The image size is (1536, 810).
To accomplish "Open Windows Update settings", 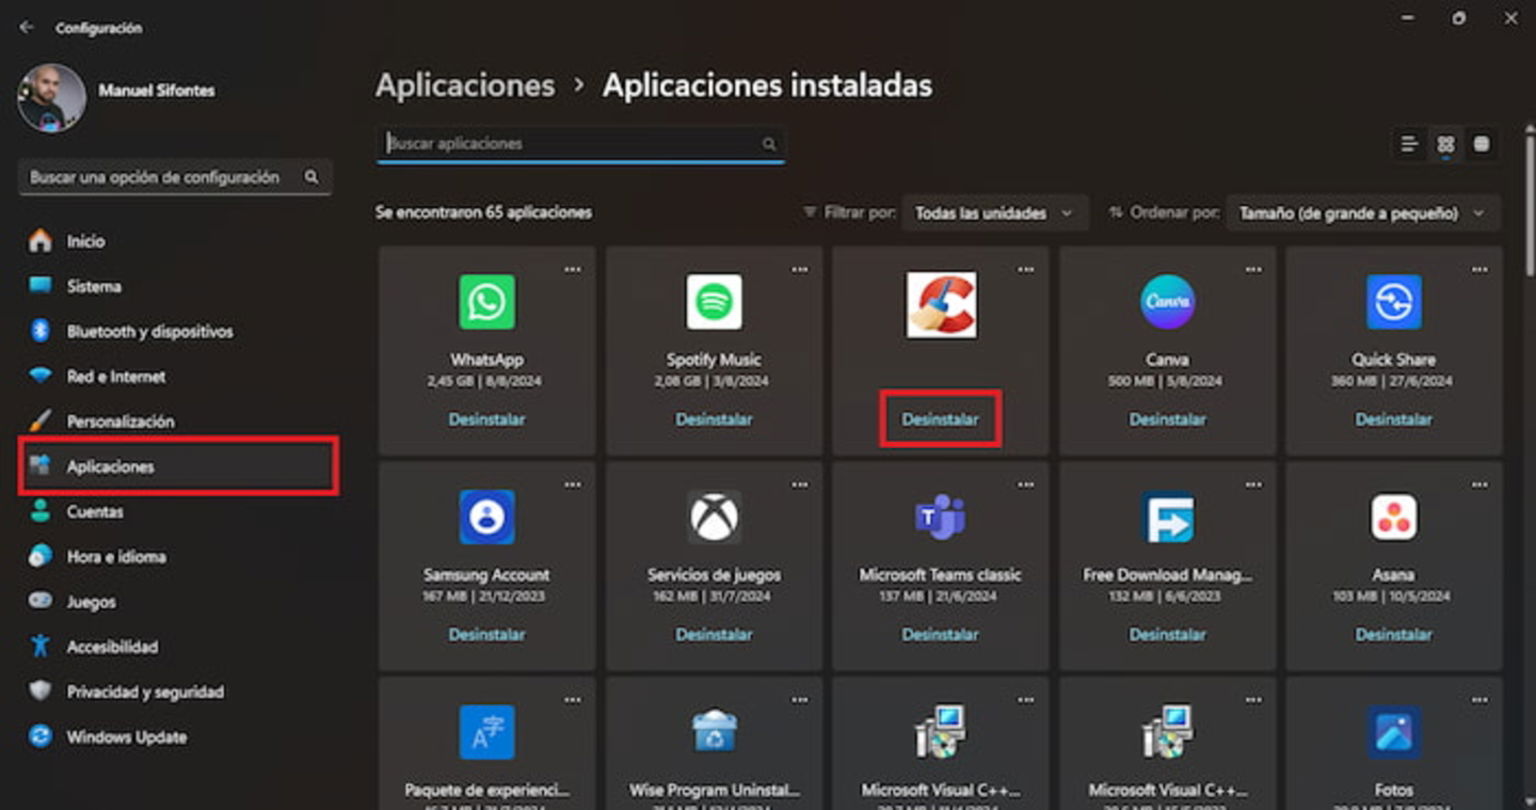I will pos(177,737).
